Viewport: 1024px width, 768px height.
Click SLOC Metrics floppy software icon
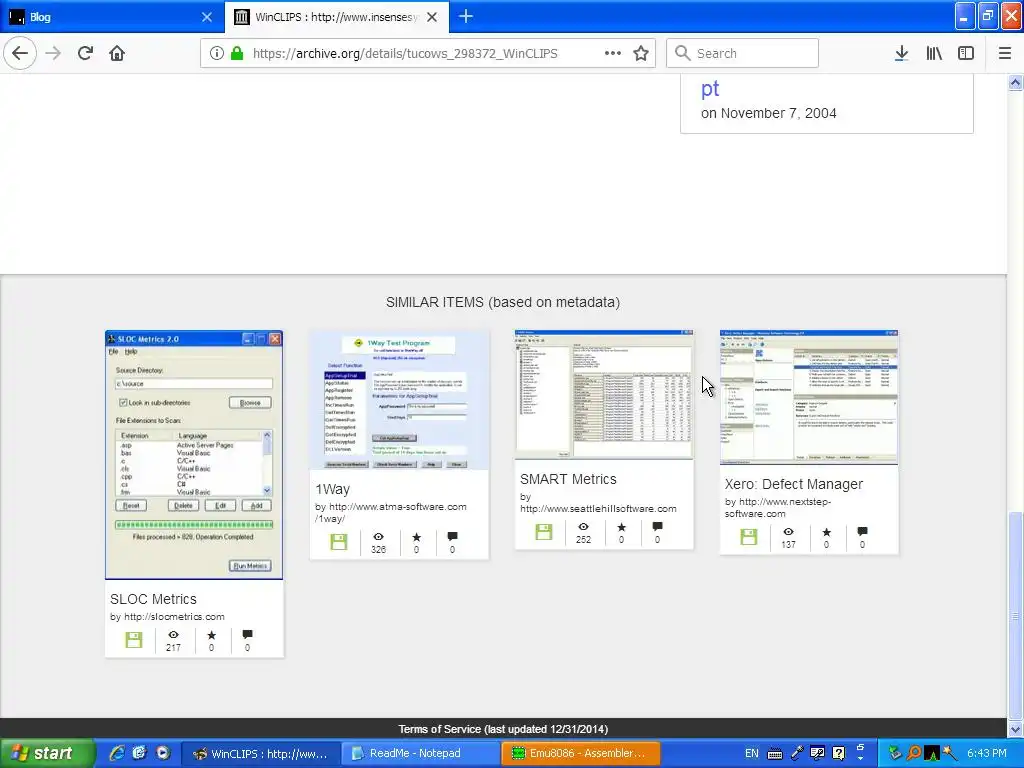tap(134, 640)
